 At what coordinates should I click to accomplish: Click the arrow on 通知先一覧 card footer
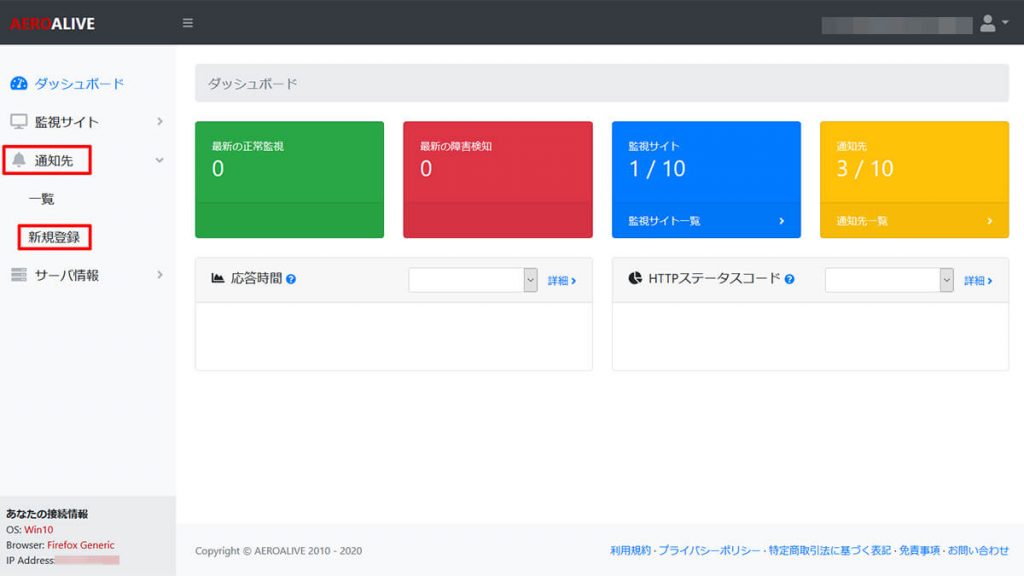click(x=990, y=221)
